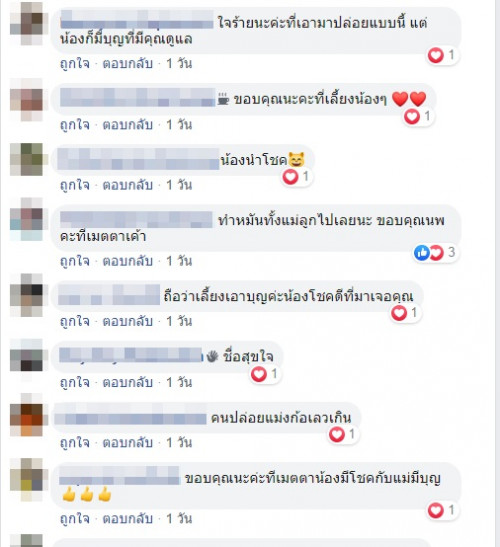Click heart reaction on thumbs-up emoji comment

[443, 511]
